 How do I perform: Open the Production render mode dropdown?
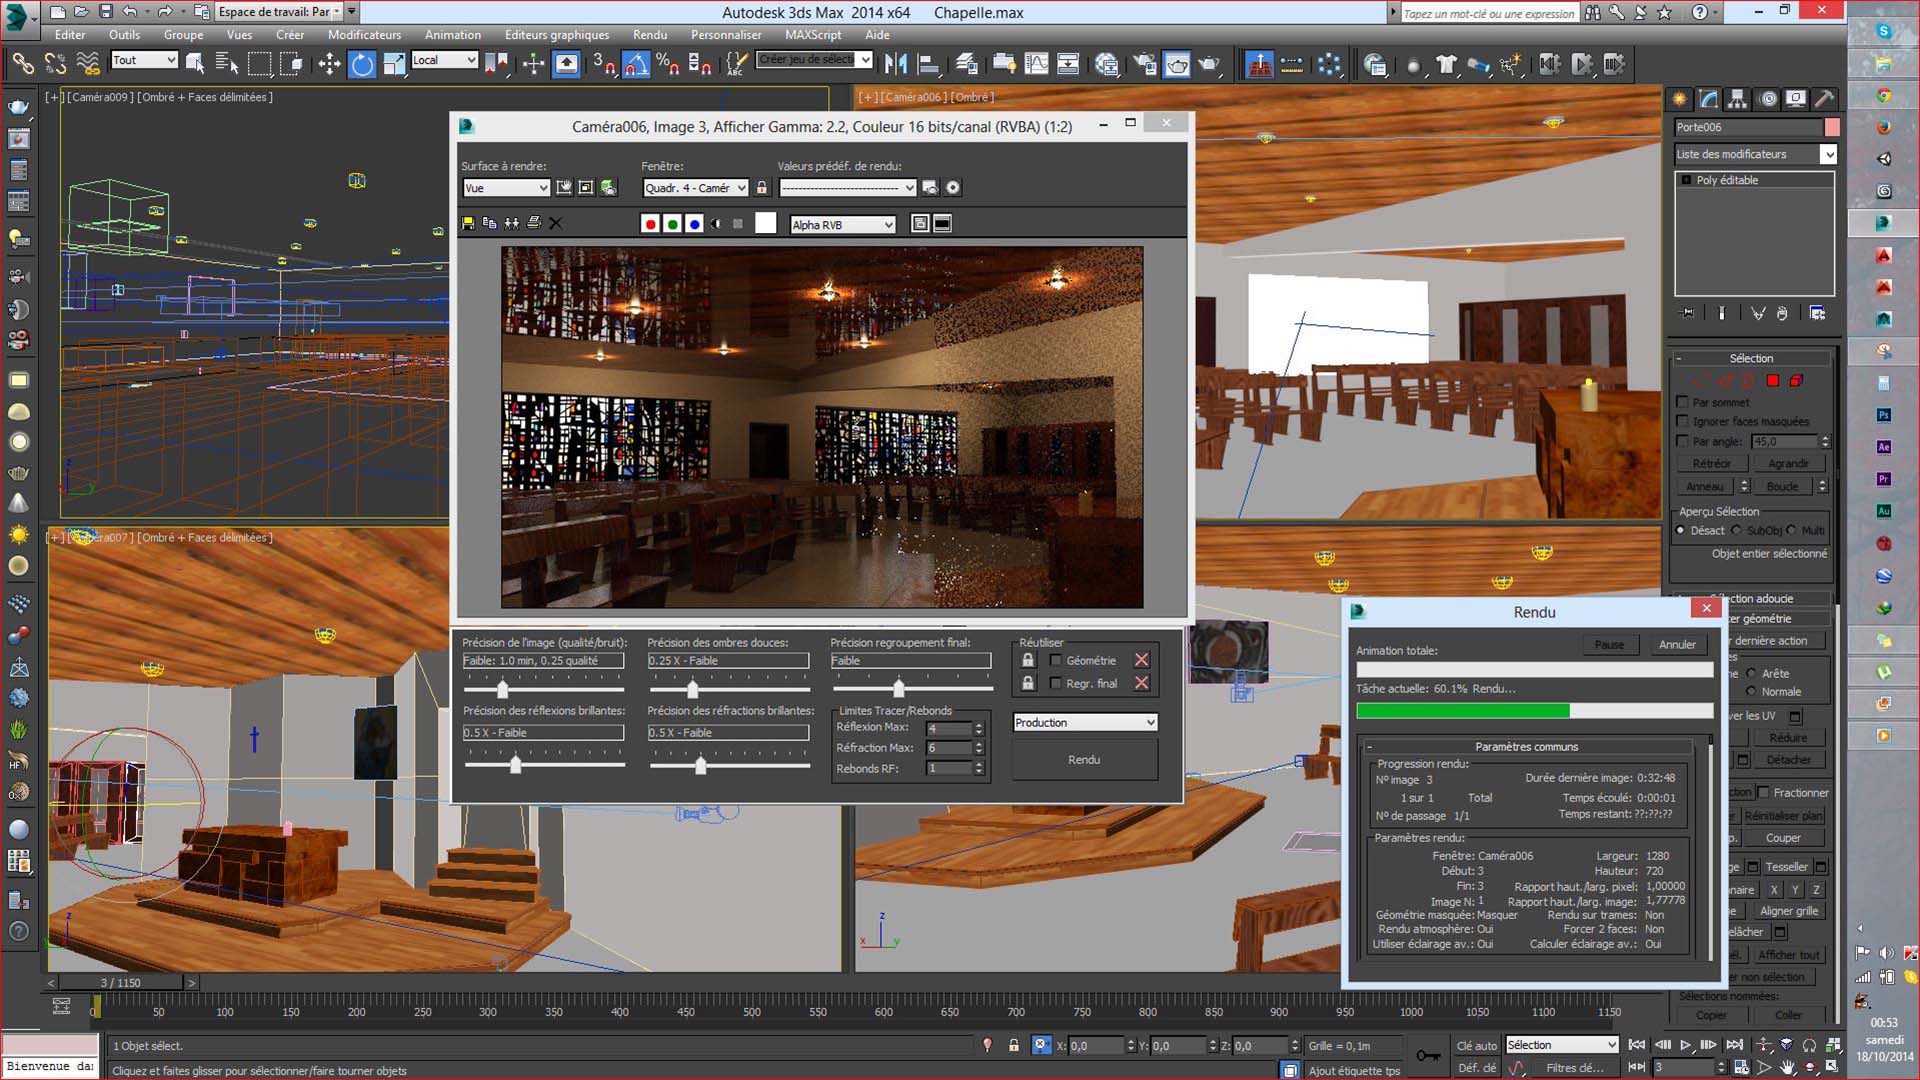1085,722
